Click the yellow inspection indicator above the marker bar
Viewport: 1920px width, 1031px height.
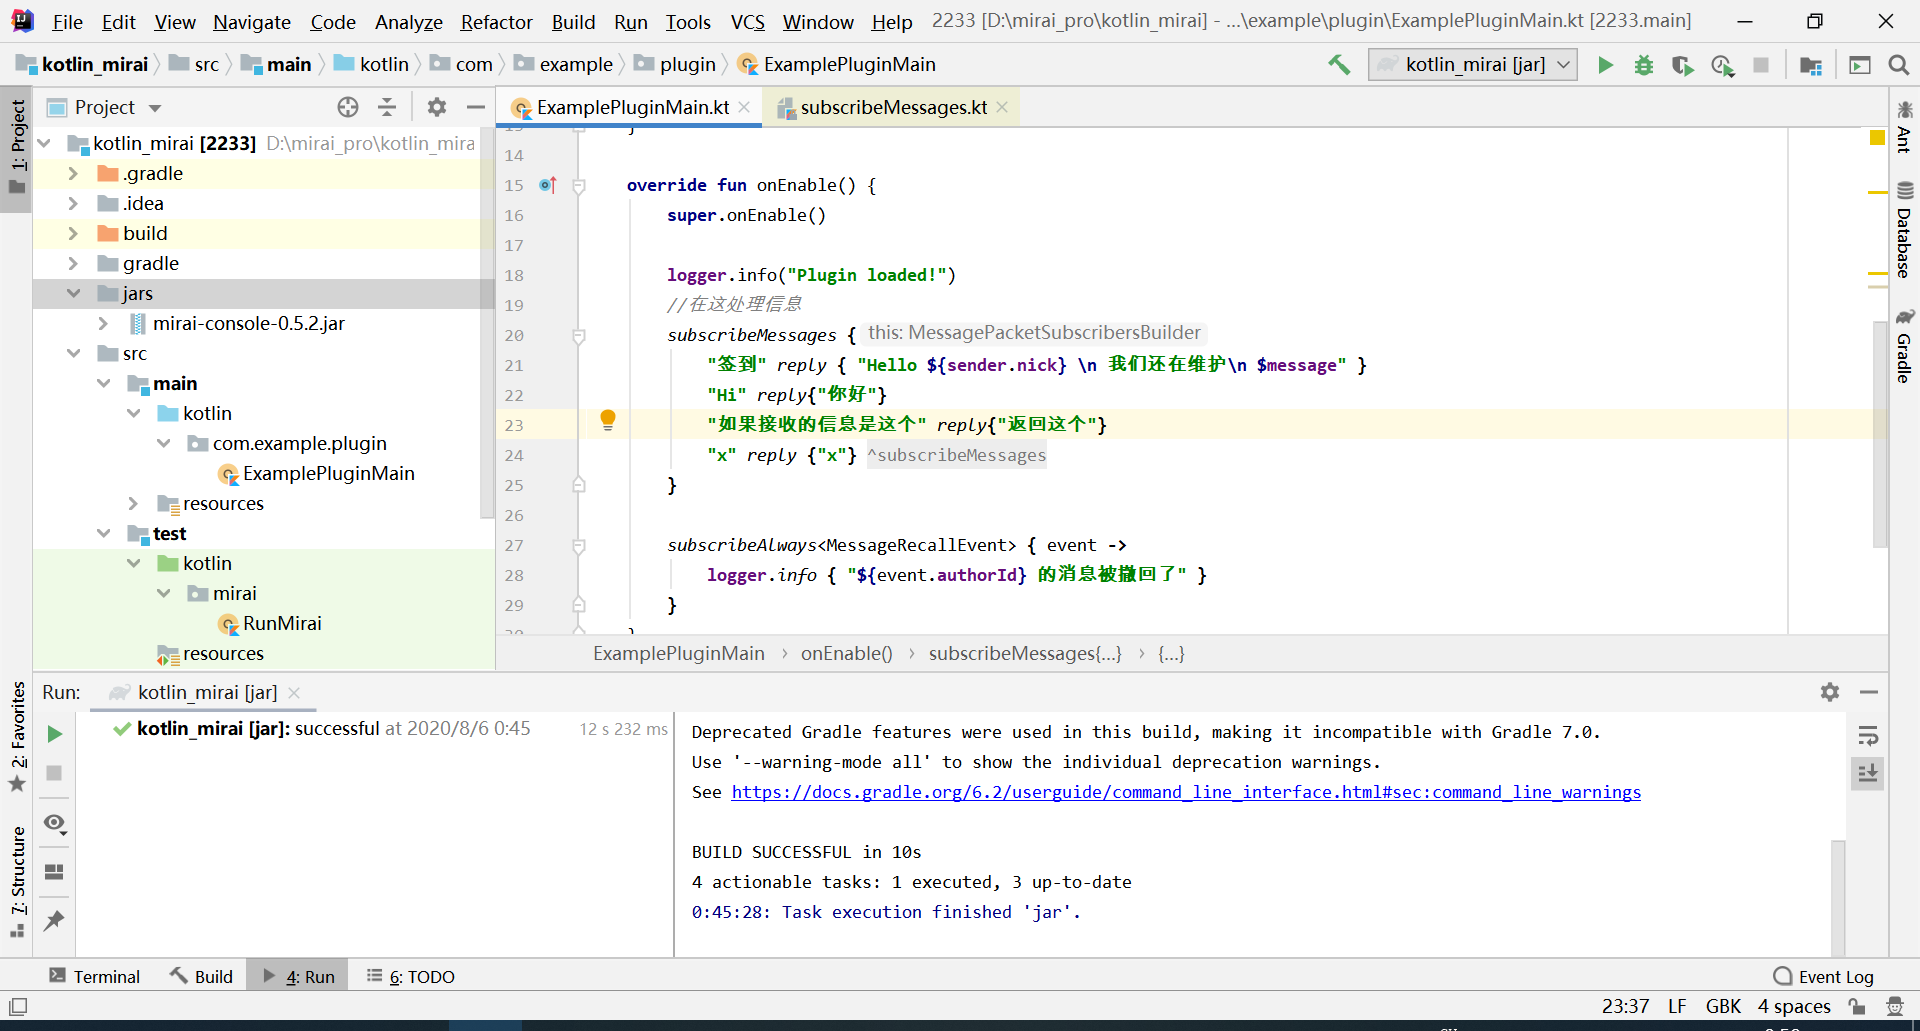(x=1877, y=138)
